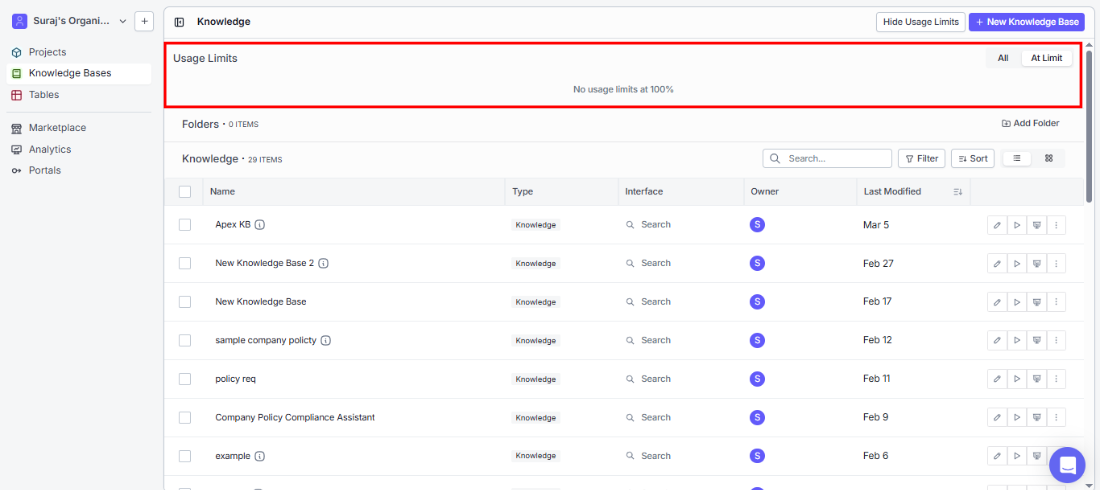This screenshot has width=1100, height=490.
Task: Open presentation icon for Apex KB
Action: point(1036,225)
